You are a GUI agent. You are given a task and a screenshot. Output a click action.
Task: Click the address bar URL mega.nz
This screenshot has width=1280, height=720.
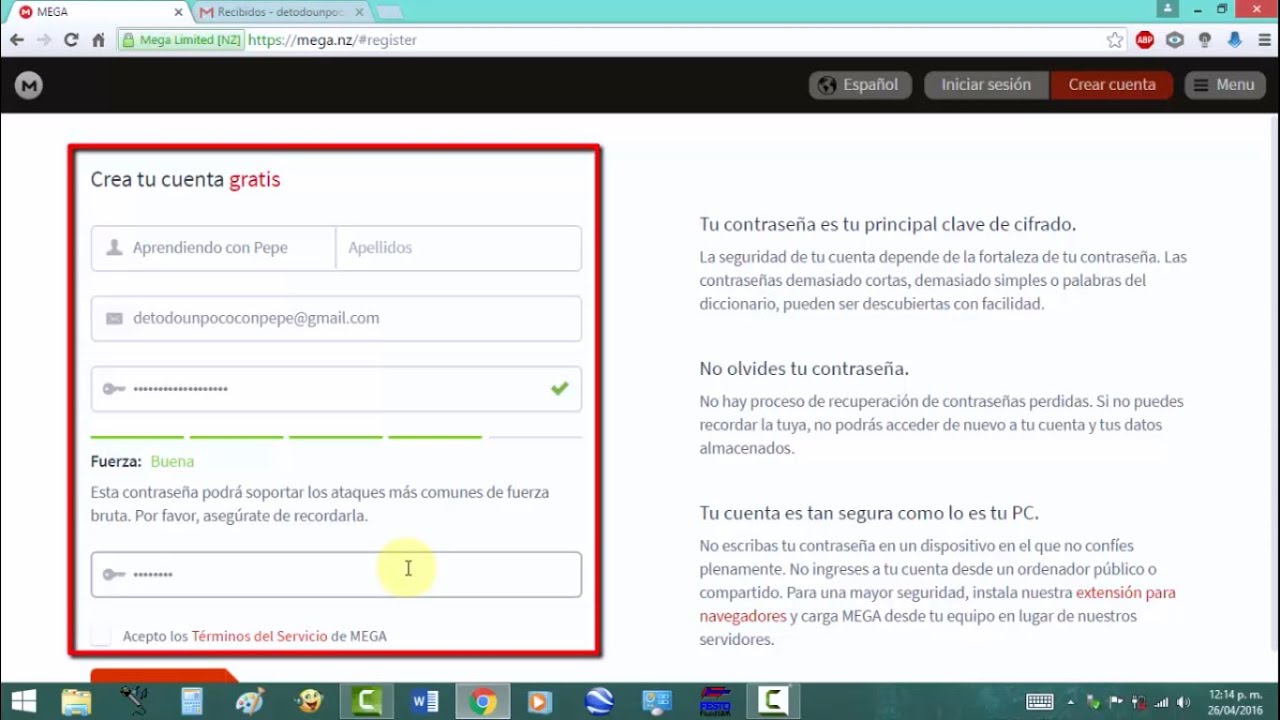[x=332, y=40]
